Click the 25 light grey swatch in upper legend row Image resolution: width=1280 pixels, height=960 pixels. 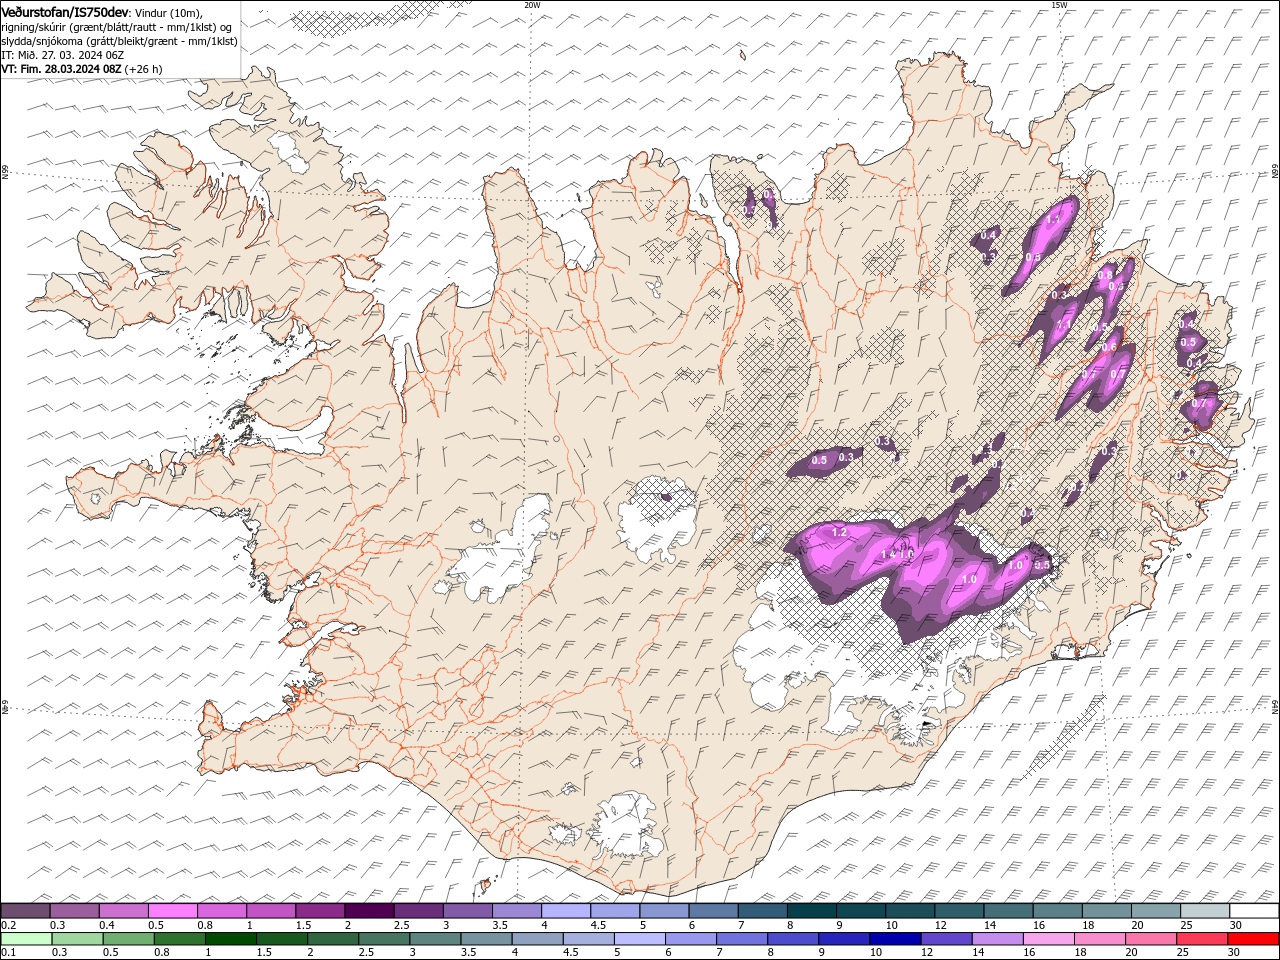1205,911
